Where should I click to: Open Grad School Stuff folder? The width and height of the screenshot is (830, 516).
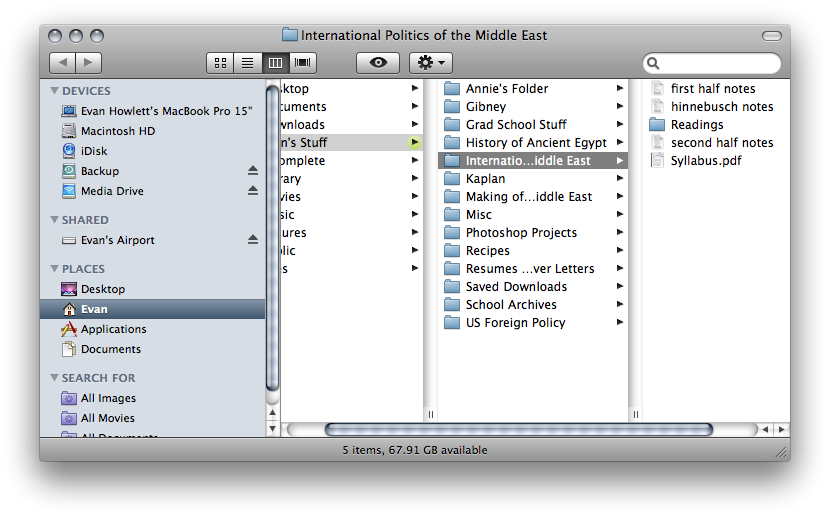533,124
